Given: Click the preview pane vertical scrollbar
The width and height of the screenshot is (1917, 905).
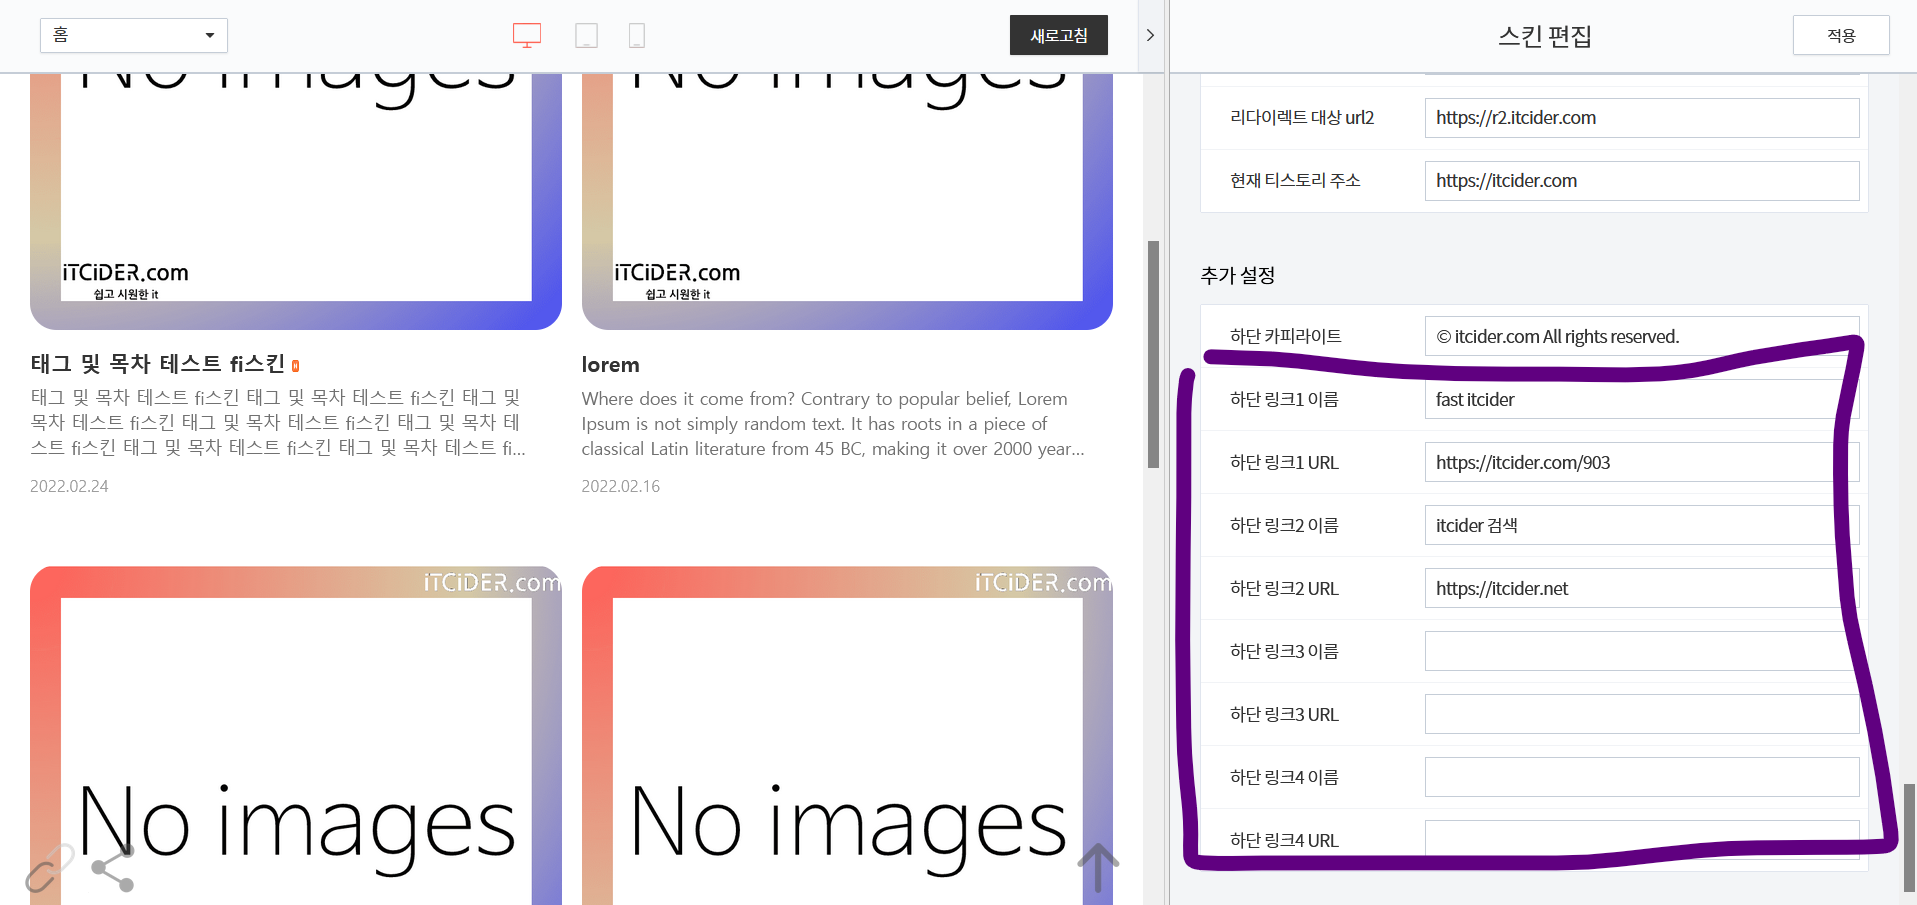Looking at the screenshot, I should pos(1153,354).
